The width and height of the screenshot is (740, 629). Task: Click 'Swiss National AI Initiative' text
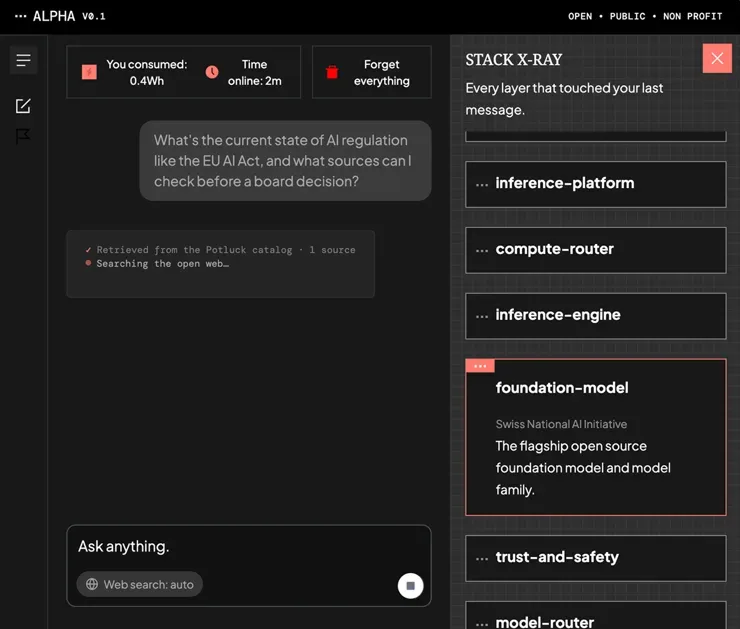(x=561, y=424)
